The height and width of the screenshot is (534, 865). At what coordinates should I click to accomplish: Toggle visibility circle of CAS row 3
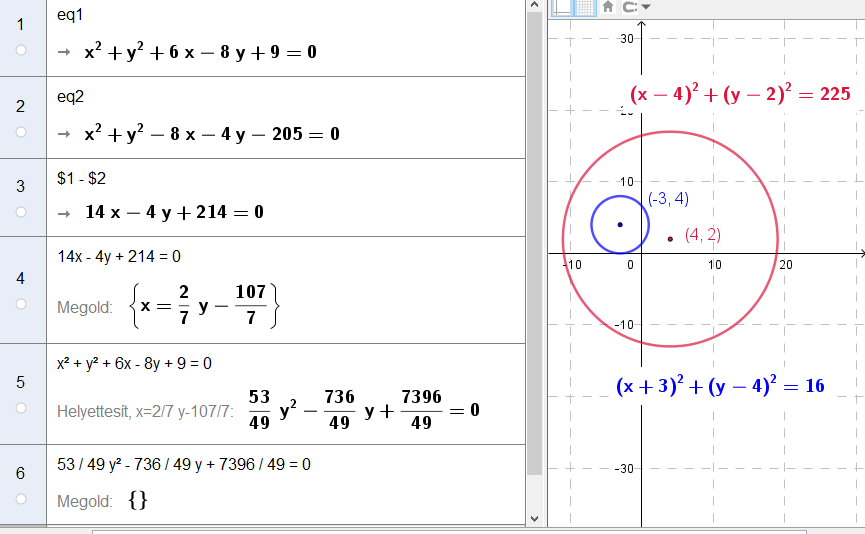22,211
